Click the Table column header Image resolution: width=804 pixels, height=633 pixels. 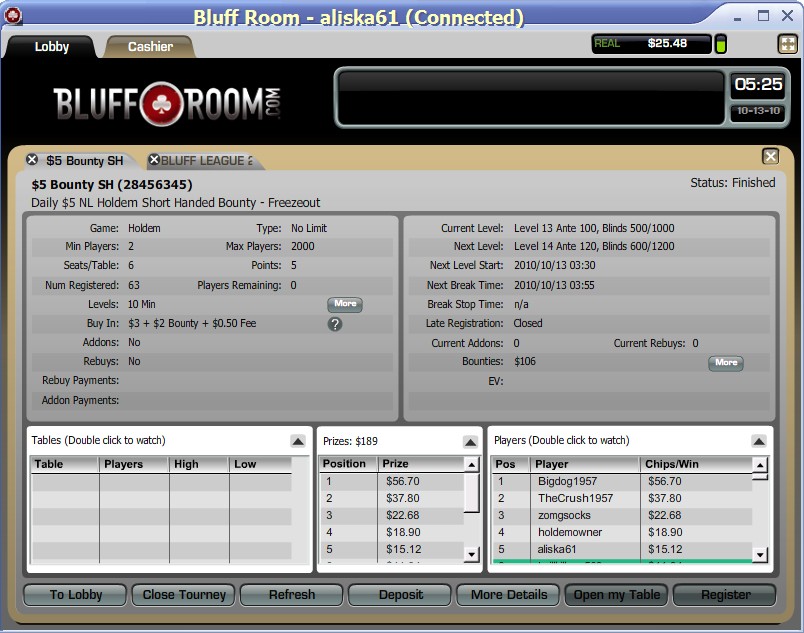[65, 464]
